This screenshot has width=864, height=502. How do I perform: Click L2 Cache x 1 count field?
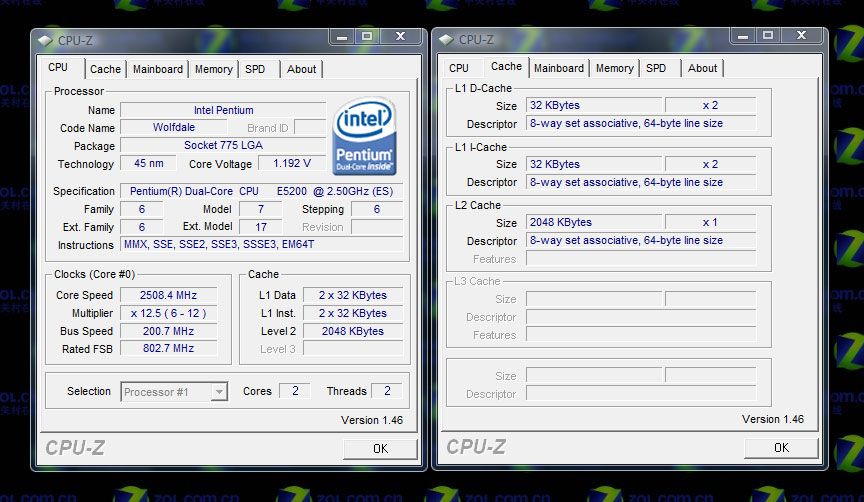tap(711, 222)
